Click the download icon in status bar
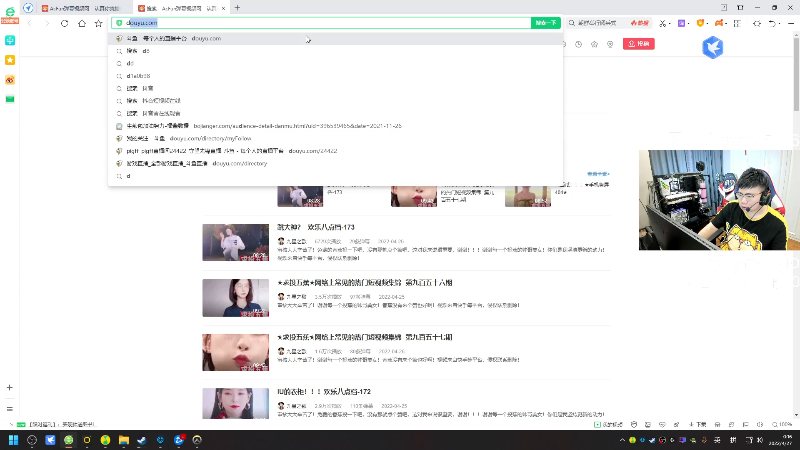800x450 pixels. (x=697, y=424)
